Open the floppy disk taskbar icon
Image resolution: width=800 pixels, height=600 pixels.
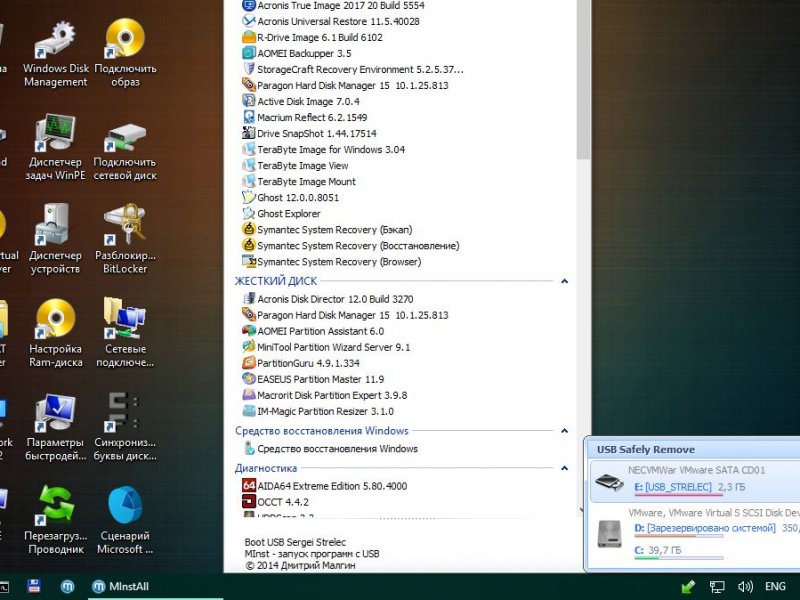pos(34,586)
